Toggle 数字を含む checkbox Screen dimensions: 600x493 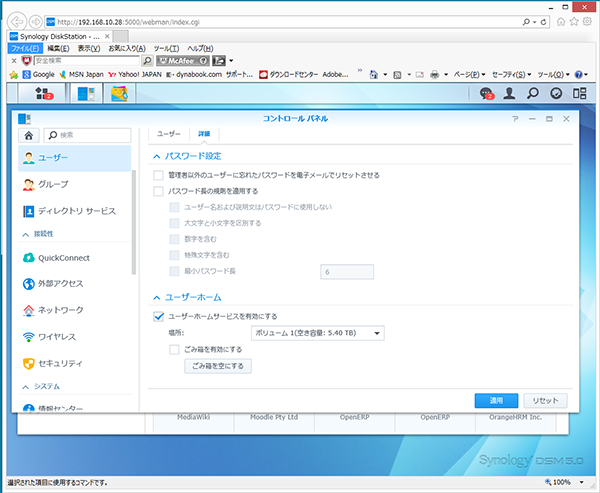point(174,239)
